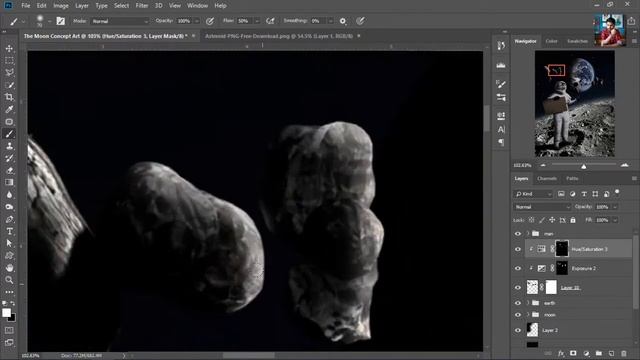640x360 pixels.
Task: Hide the Layer 2 layer
Action: pyautogui.click(x=518, y=330)
